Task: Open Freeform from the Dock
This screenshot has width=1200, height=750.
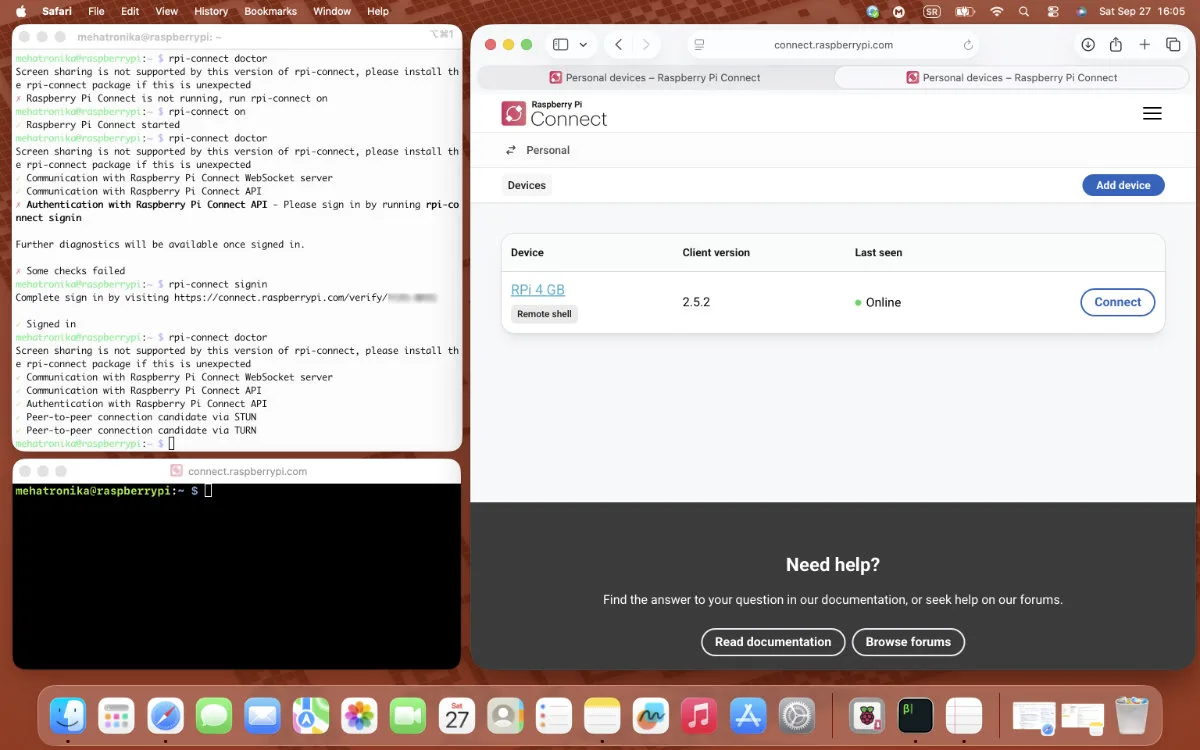Action: pyautogui.click(x=651, y=716)
